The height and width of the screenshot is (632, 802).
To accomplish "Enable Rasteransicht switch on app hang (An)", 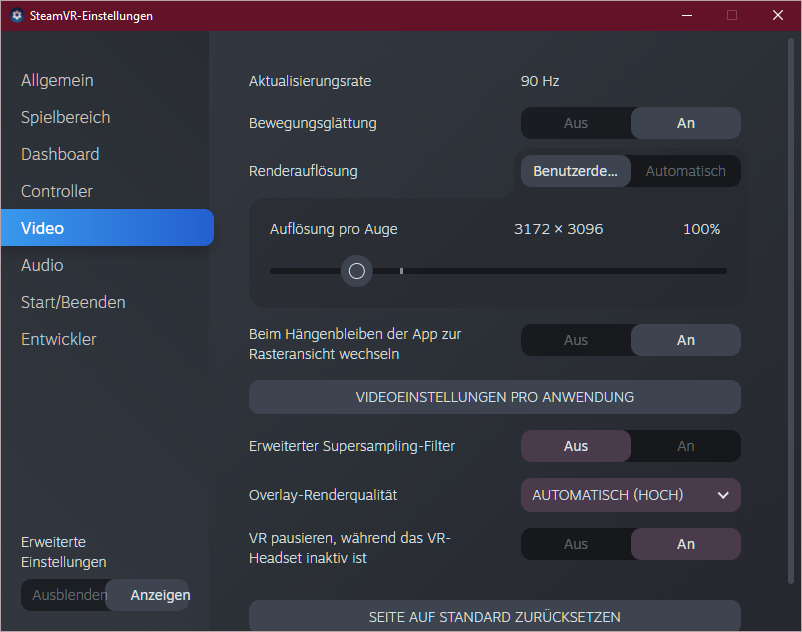I will [686, 340].
